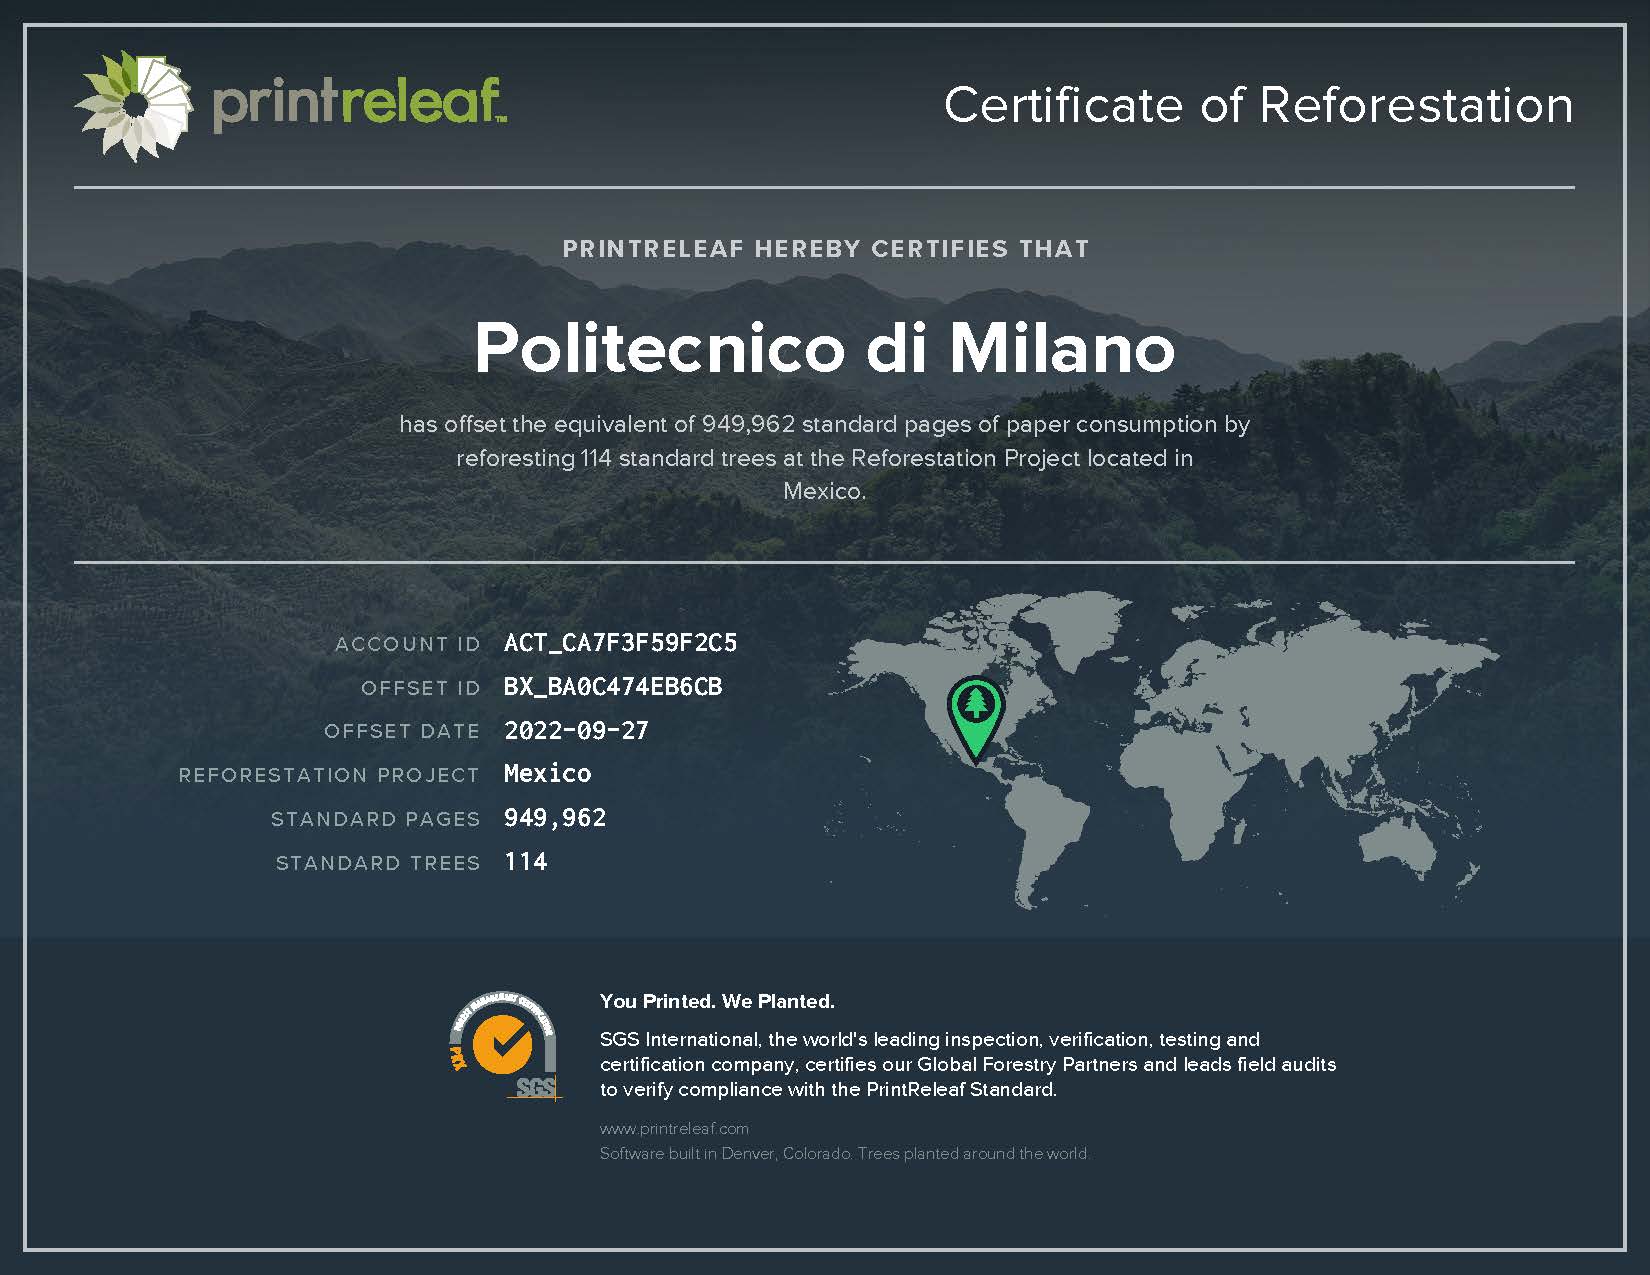Click the green tree map pin on Mexico
1650x1275 pixels.
point(975,719)
